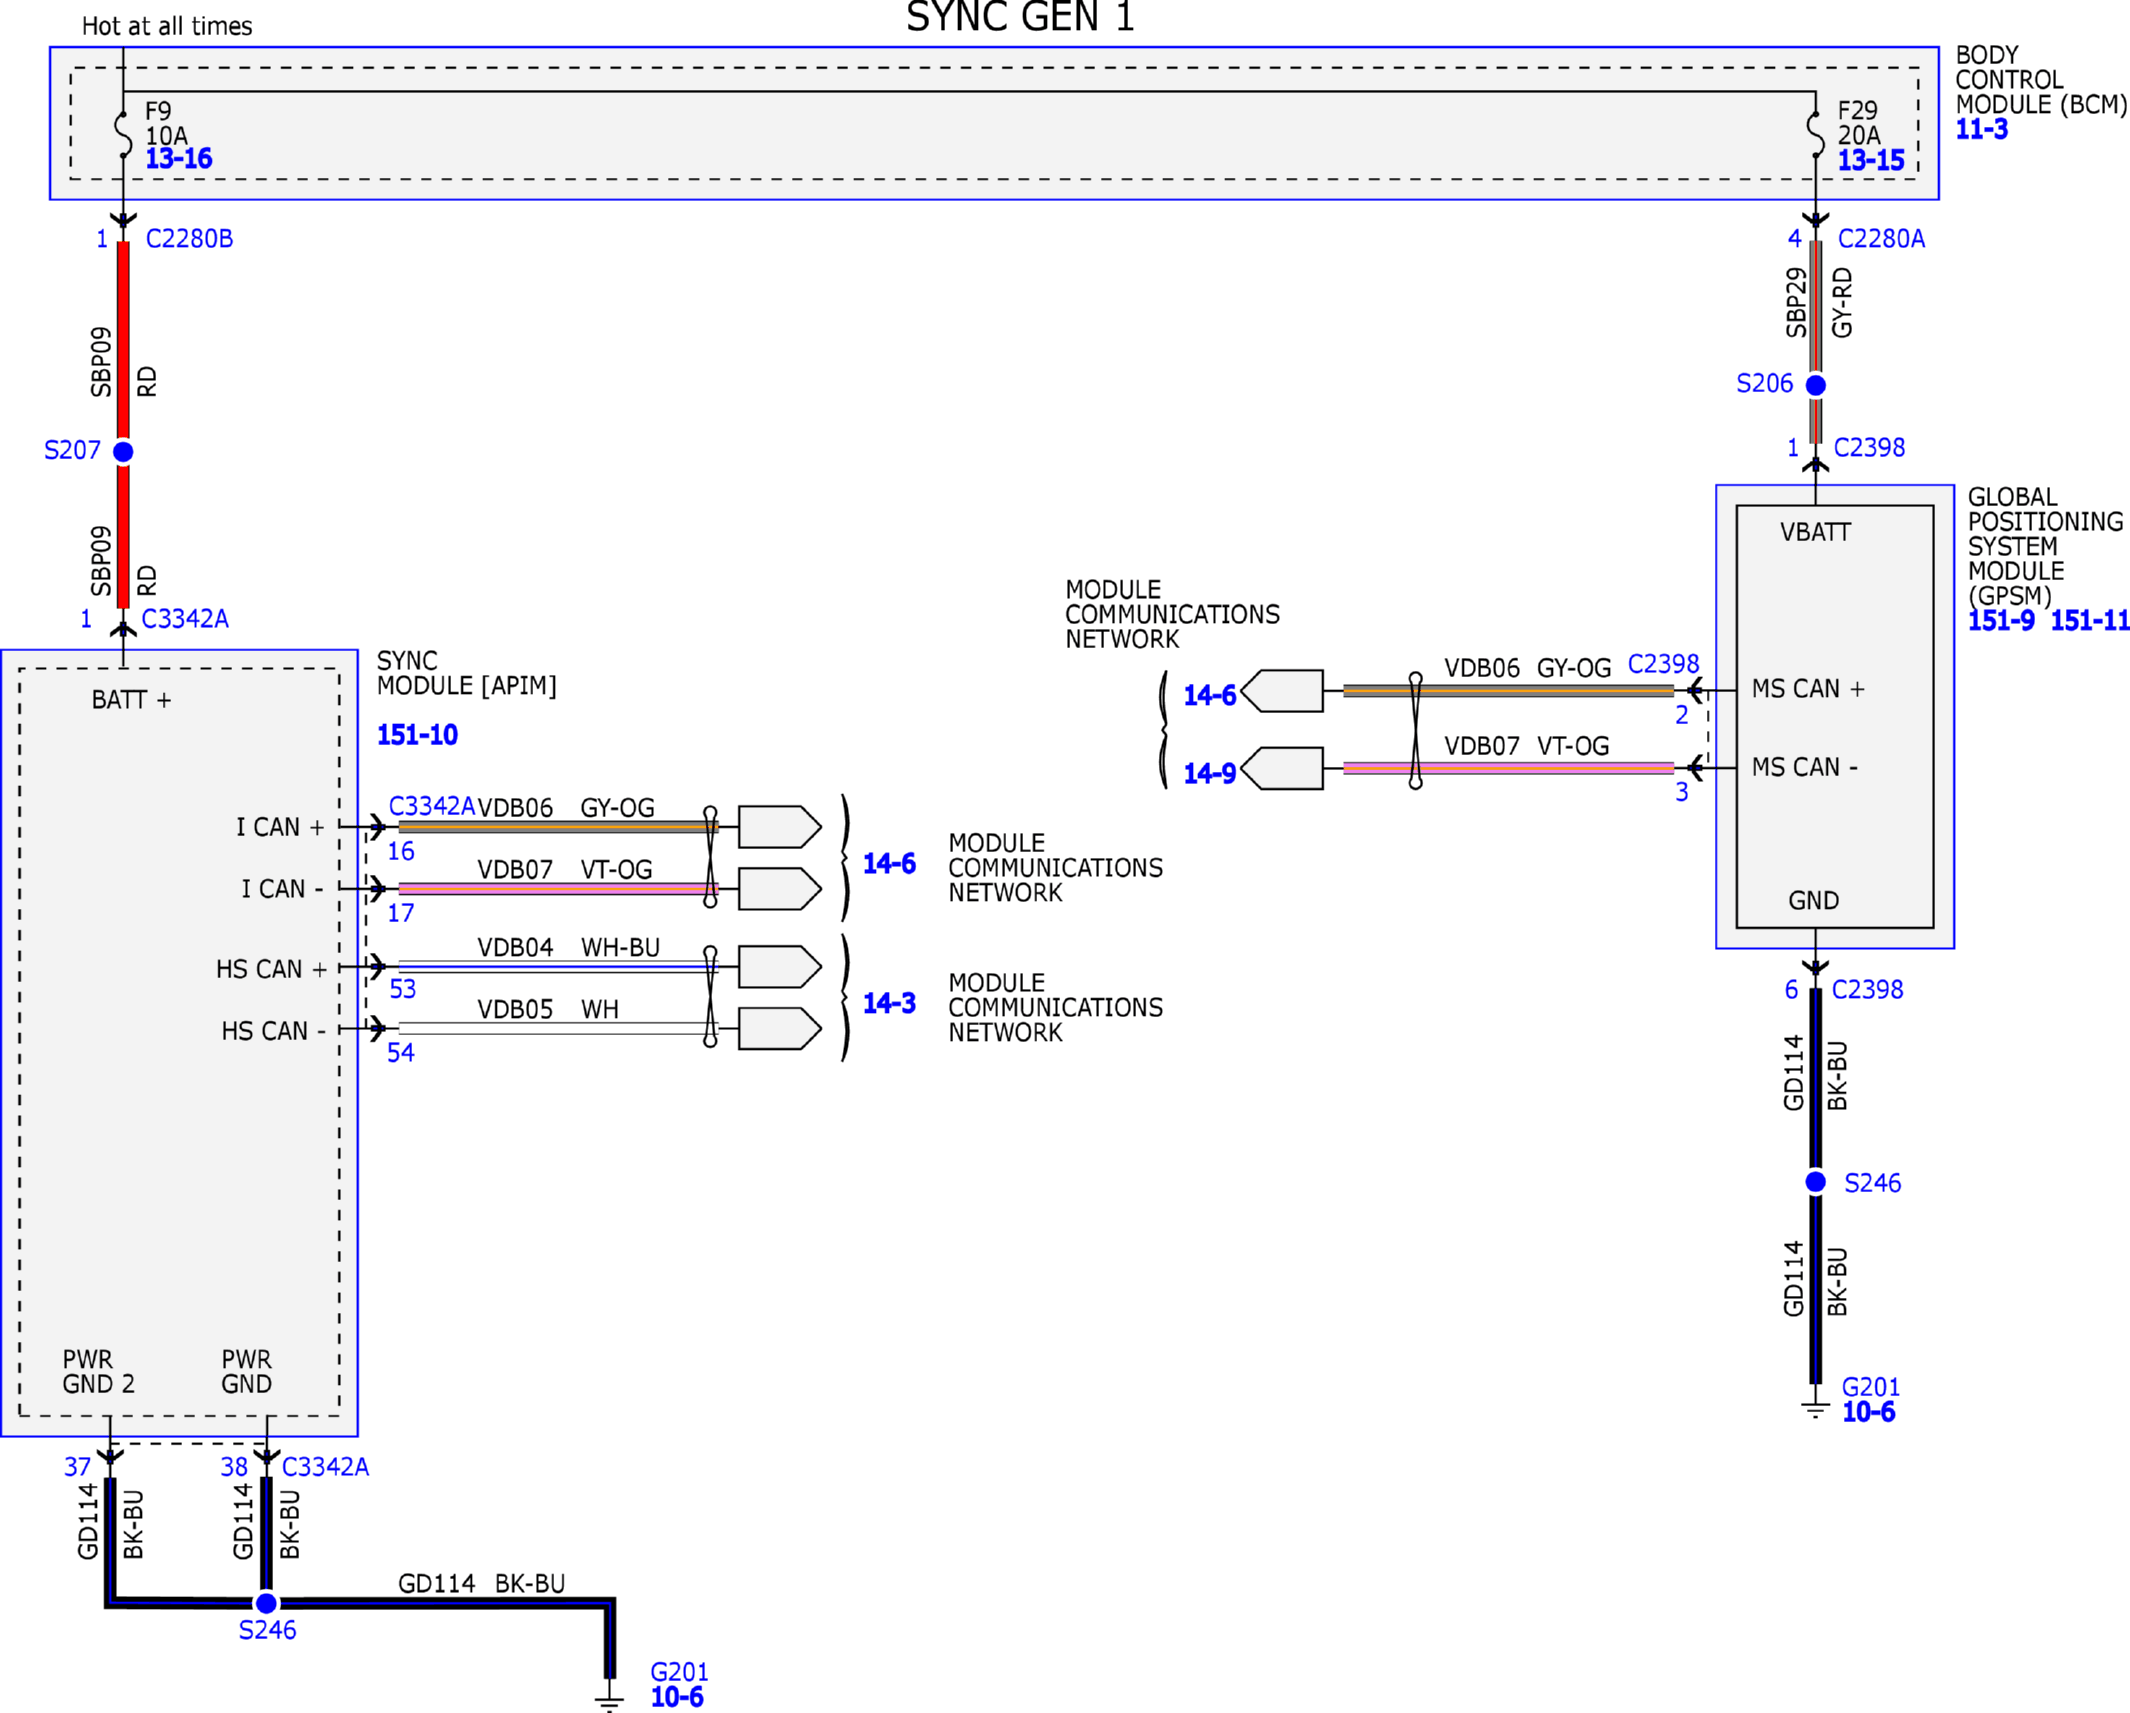Click the S207 splice dot

pyautogui.click(x=123, y=452)
